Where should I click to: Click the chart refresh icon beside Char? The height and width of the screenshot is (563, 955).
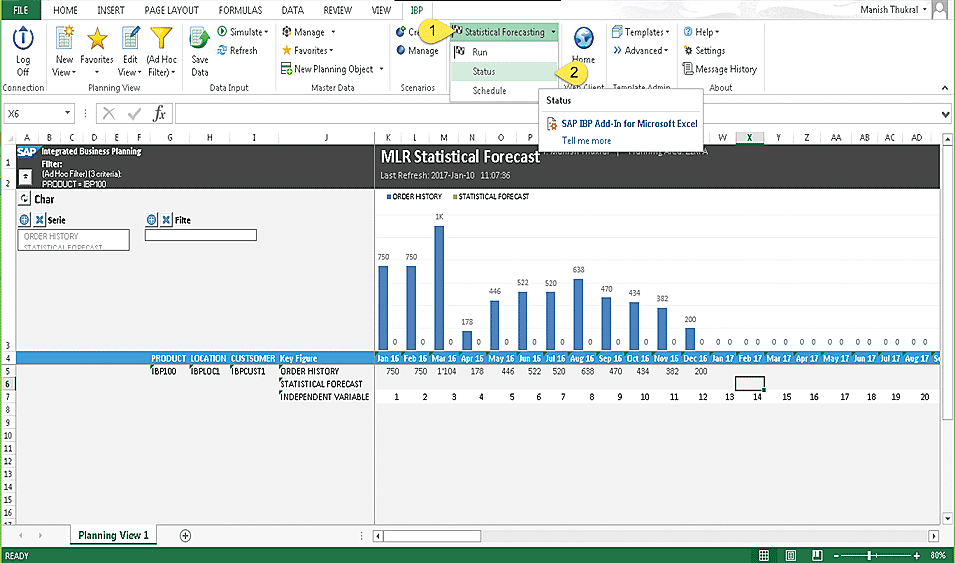[x=24, y=199]
